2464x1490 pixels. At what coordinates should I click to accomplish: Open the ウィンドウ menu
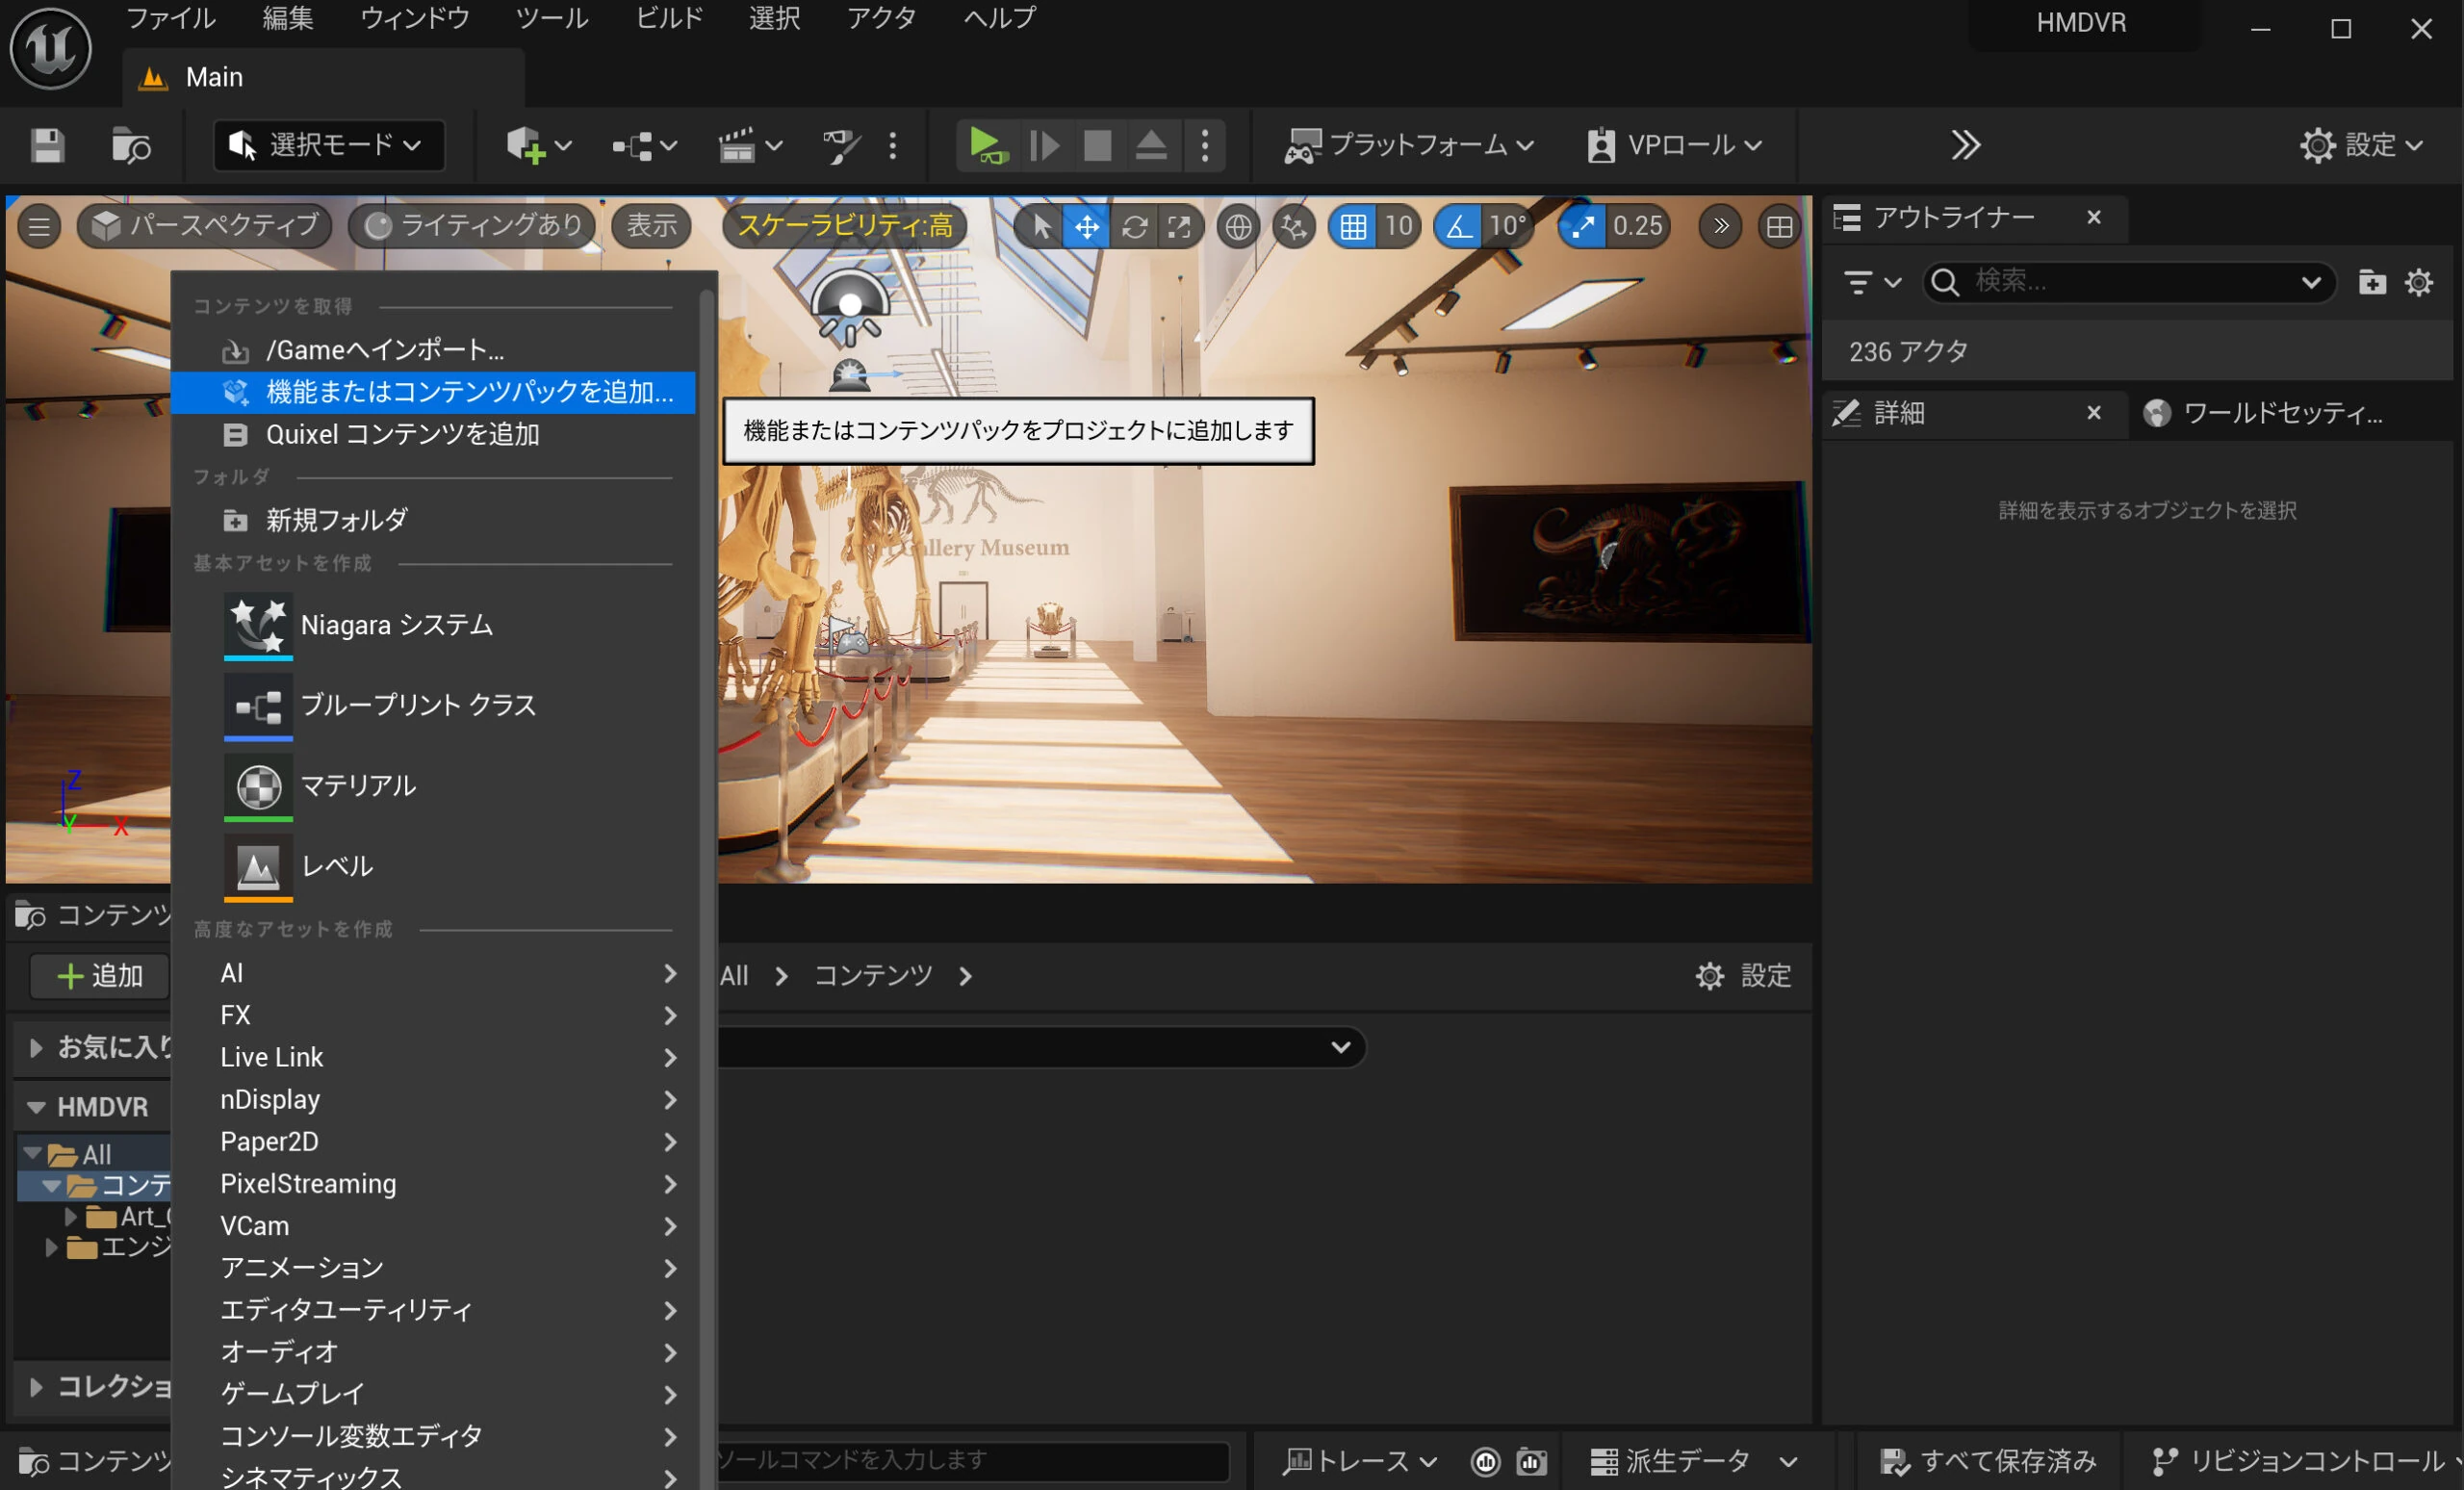(415, 18)
